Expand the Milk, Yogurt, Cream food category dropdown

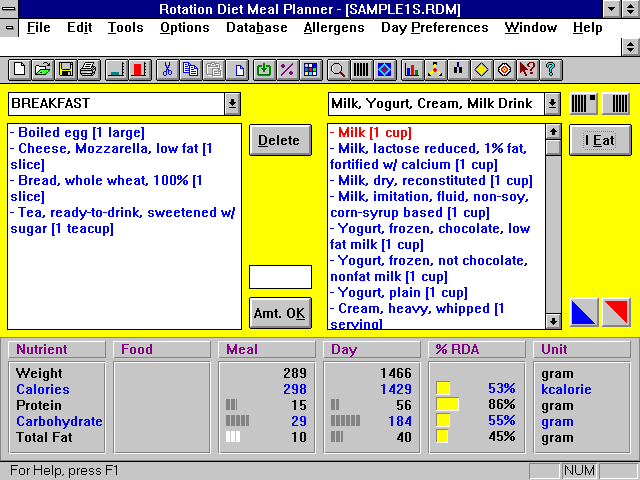point(552,103)
